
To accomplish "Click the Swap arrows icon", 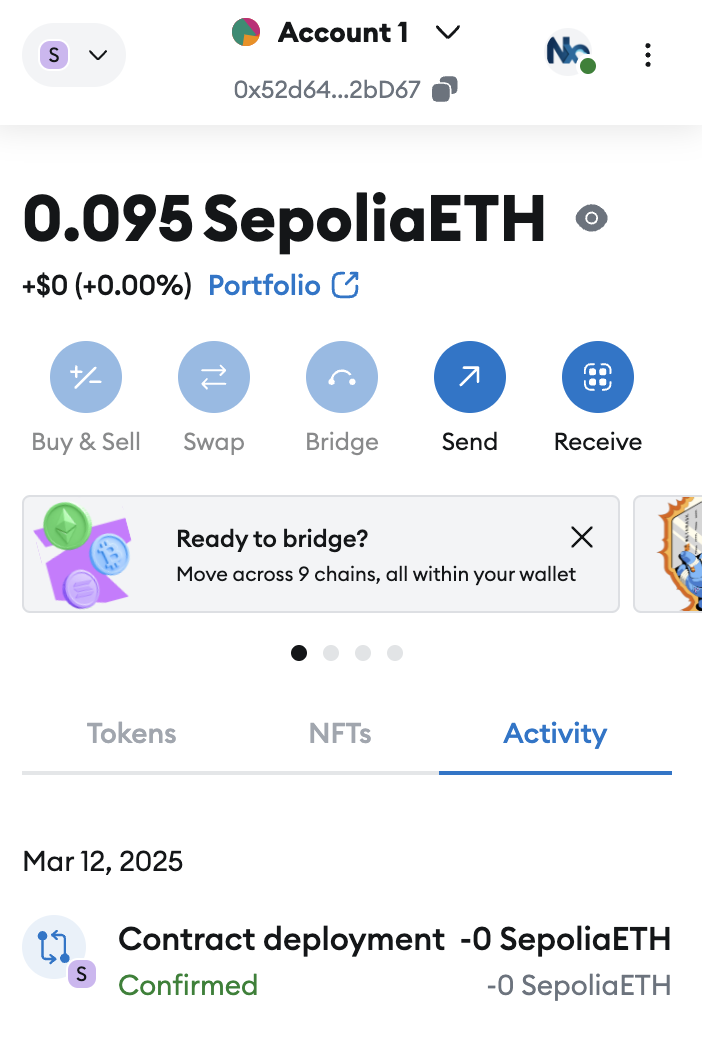I will (x=213, y=377).
